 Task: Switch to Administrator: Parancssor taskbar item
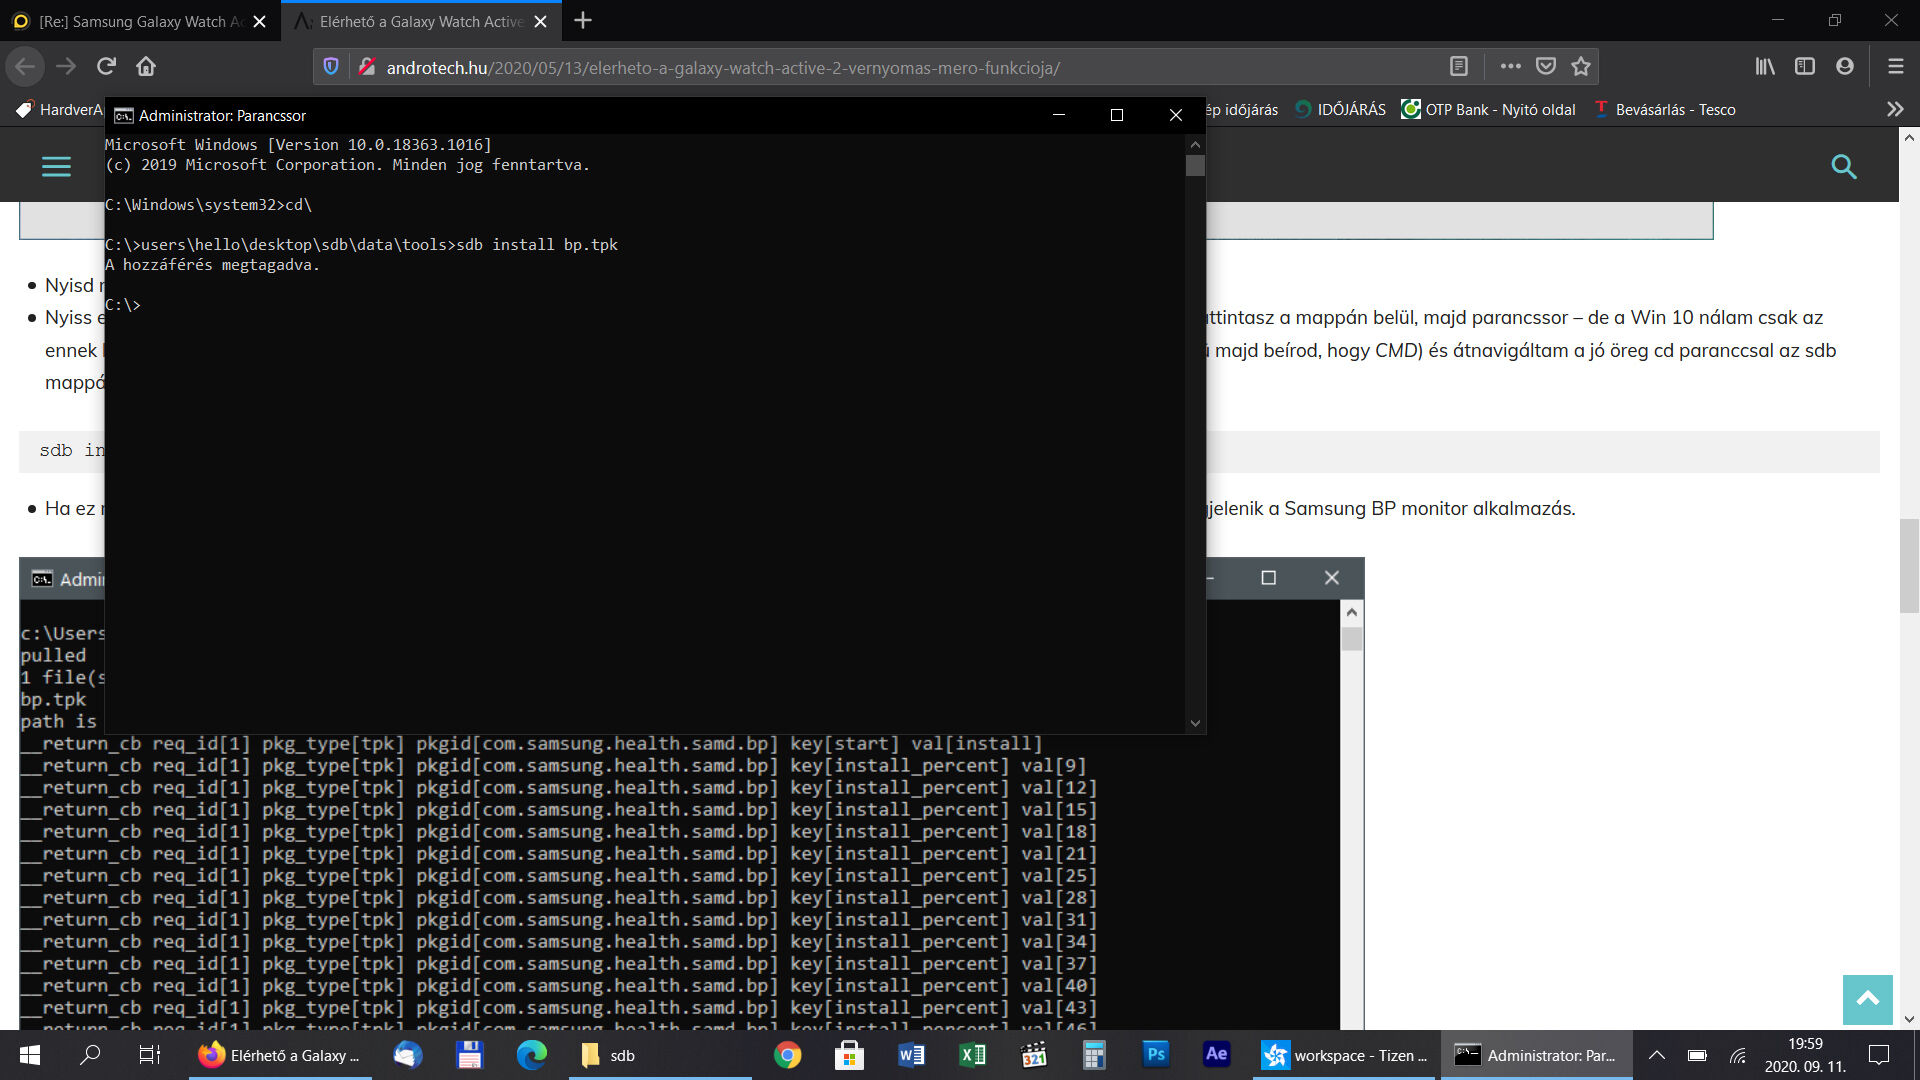point(1536,1055)
